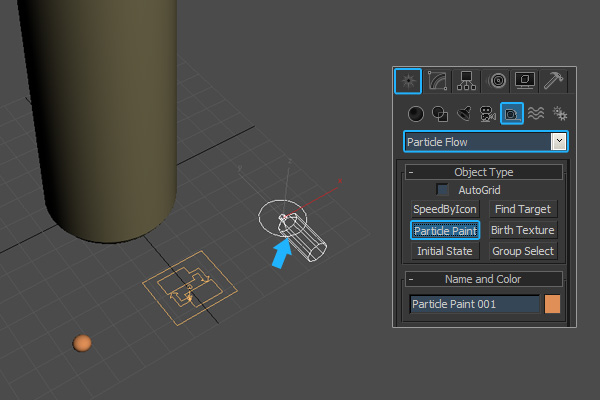600x400 pixels.
Task: Select the Space Warps category icon
Action: [535, 114]
